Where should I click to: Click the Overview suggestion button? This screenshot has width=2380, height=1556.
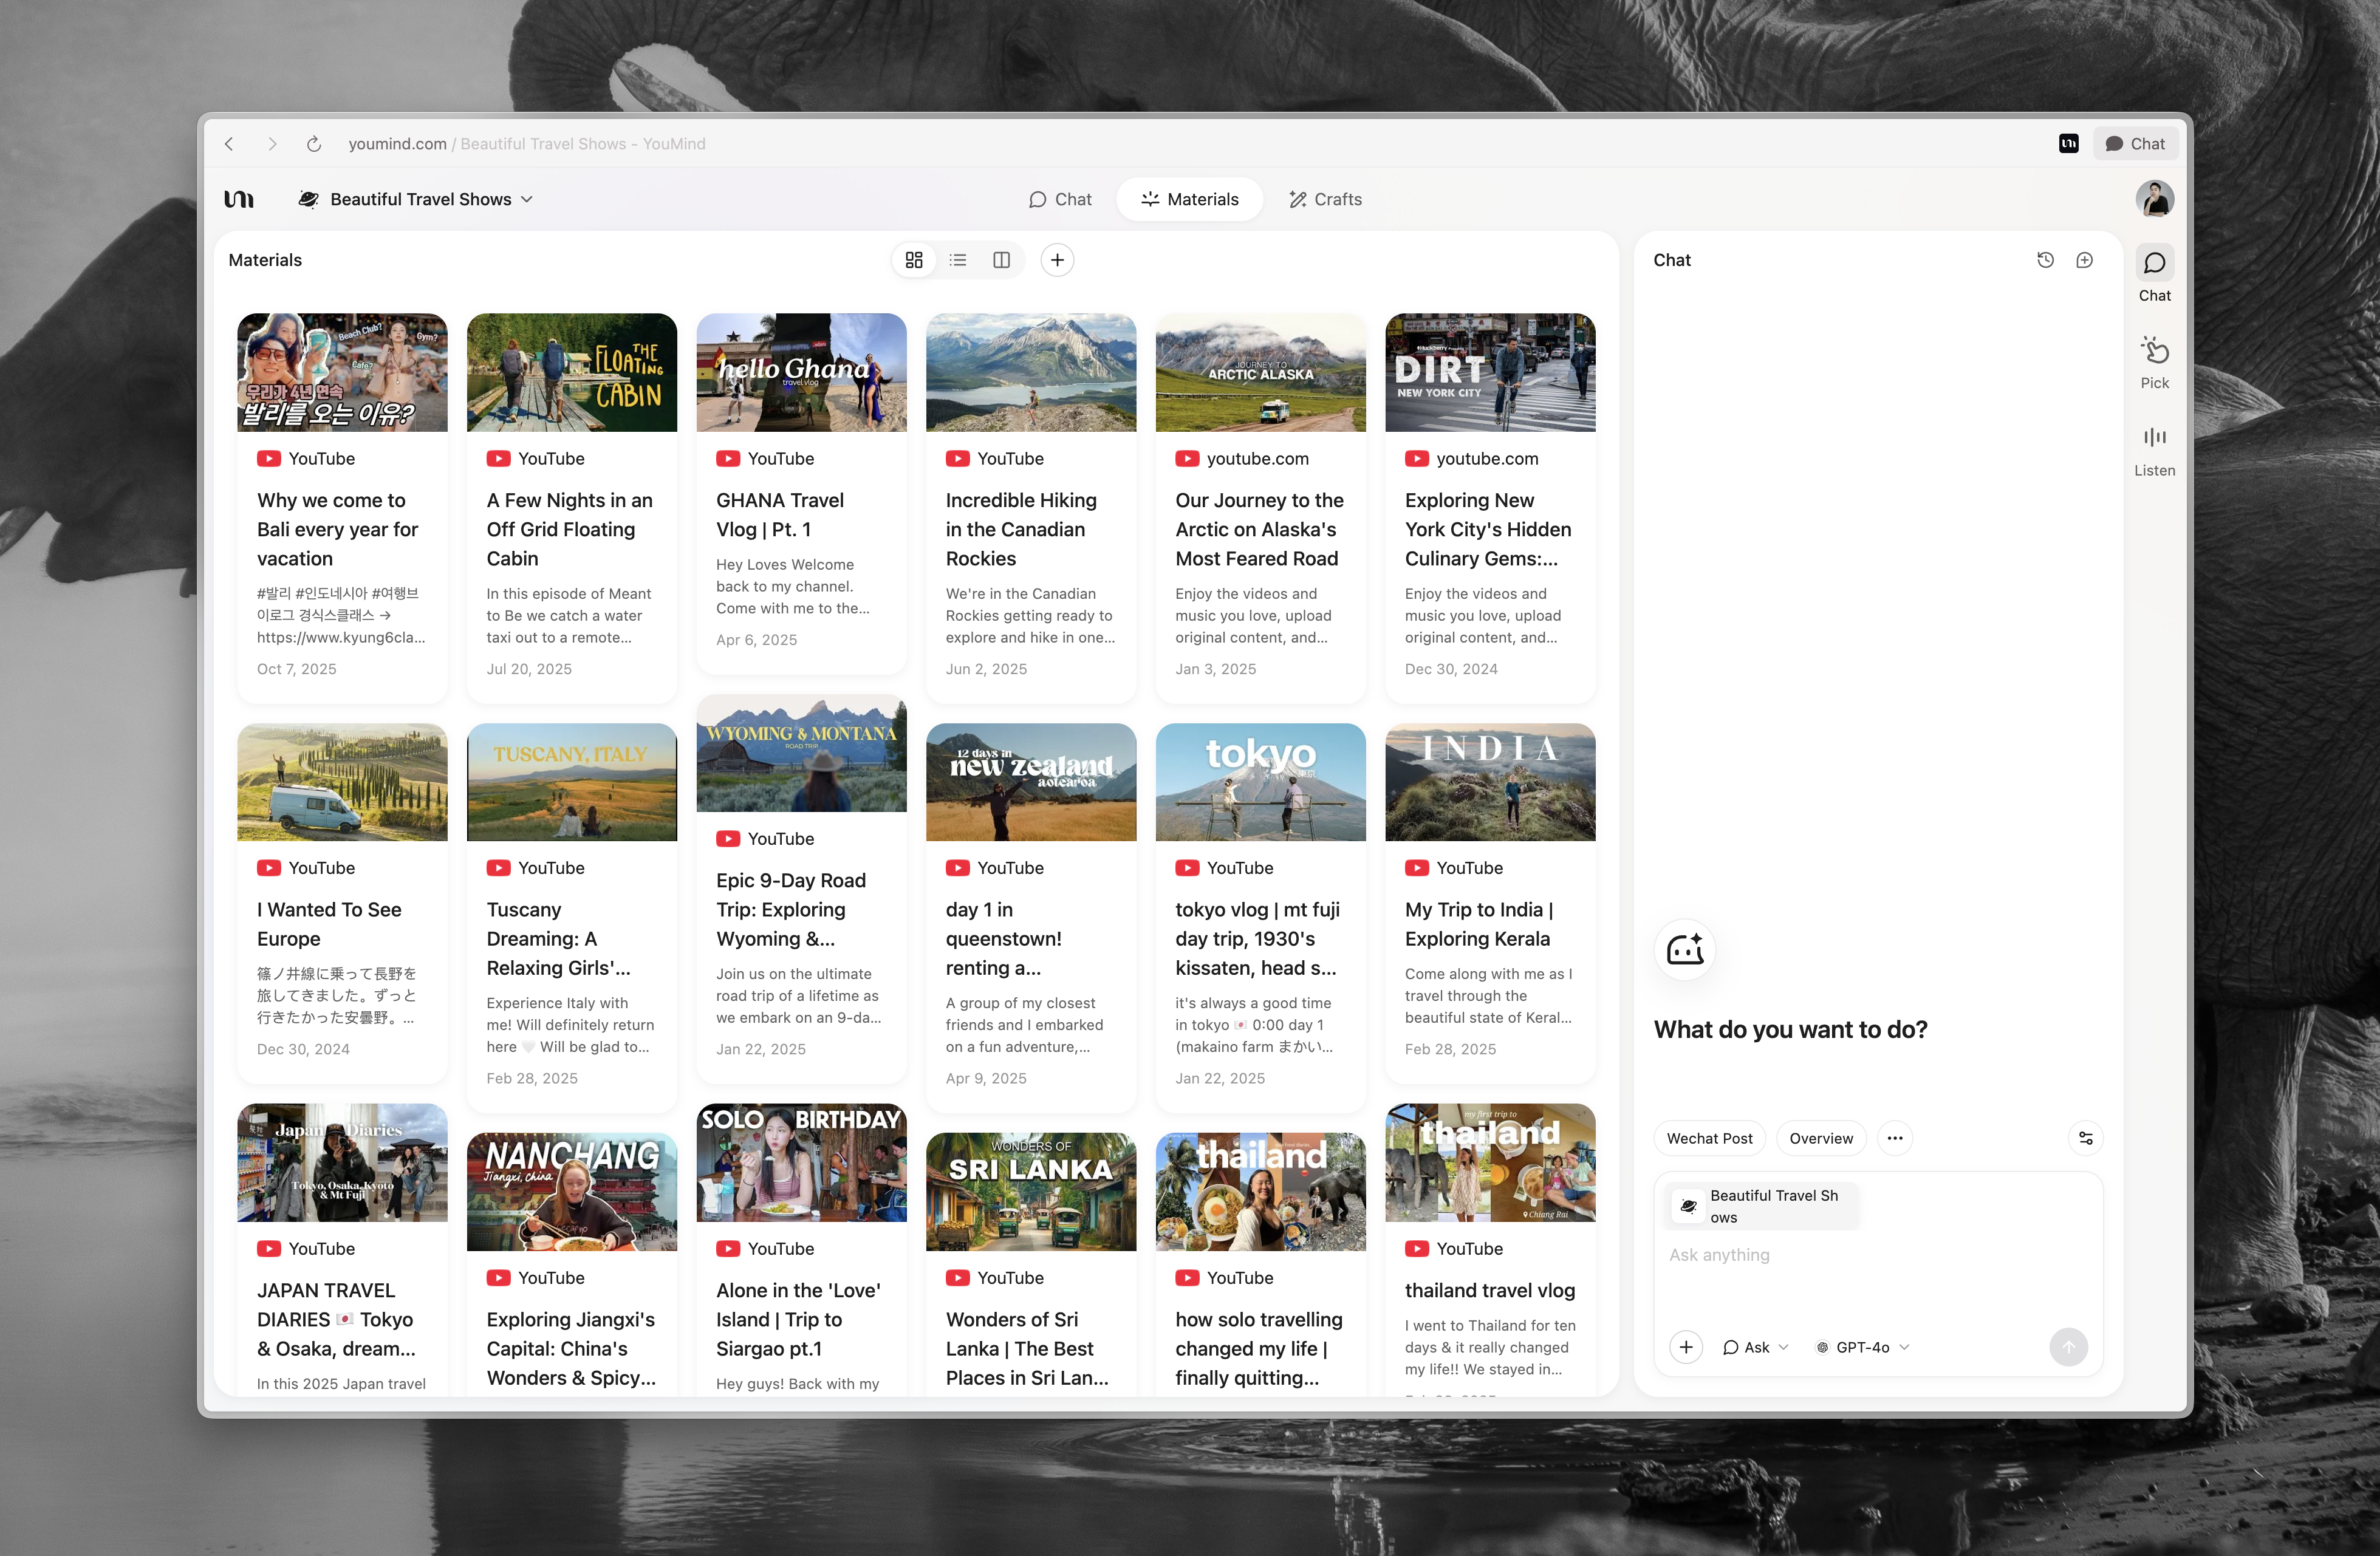[1820, 1138]
